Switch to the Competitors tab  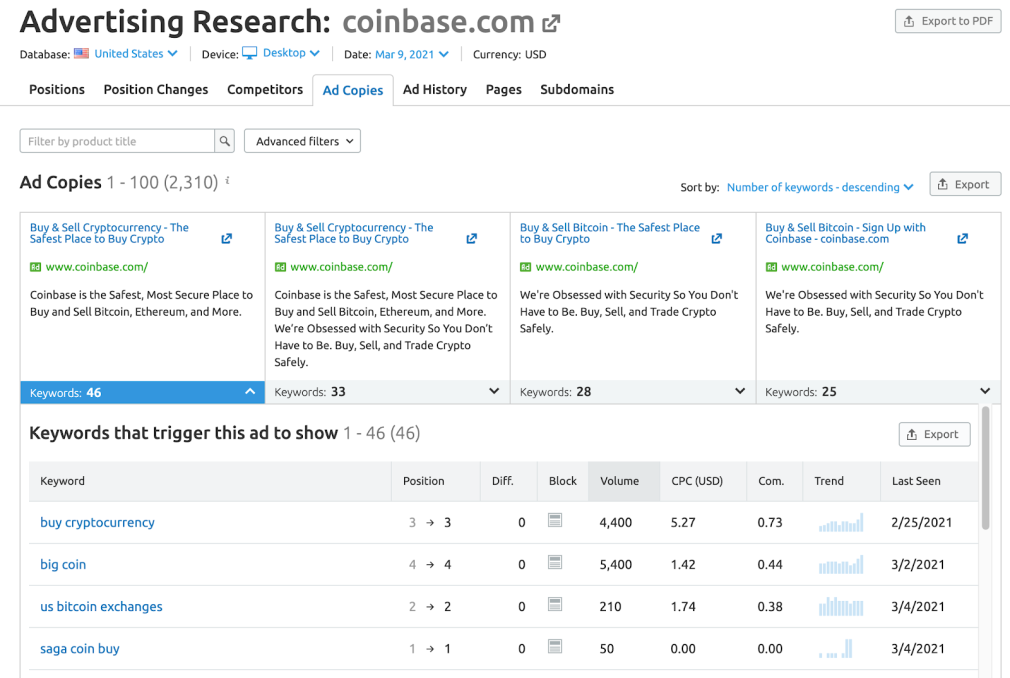(264, 89)
